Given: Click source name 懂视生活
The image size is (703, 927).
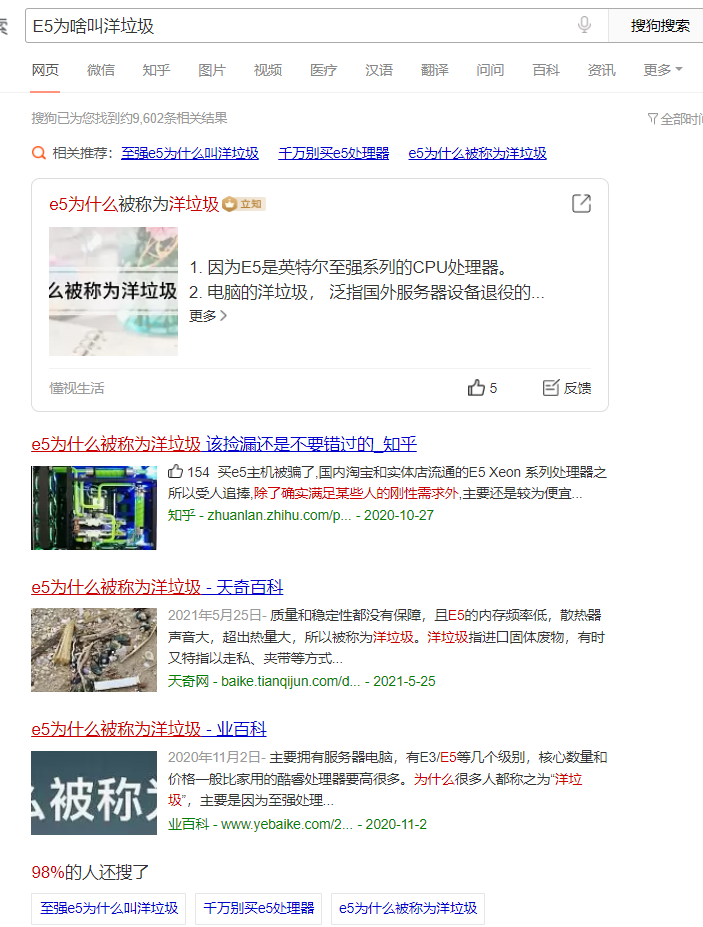Looking at the screenshot, I should [77, 388].
